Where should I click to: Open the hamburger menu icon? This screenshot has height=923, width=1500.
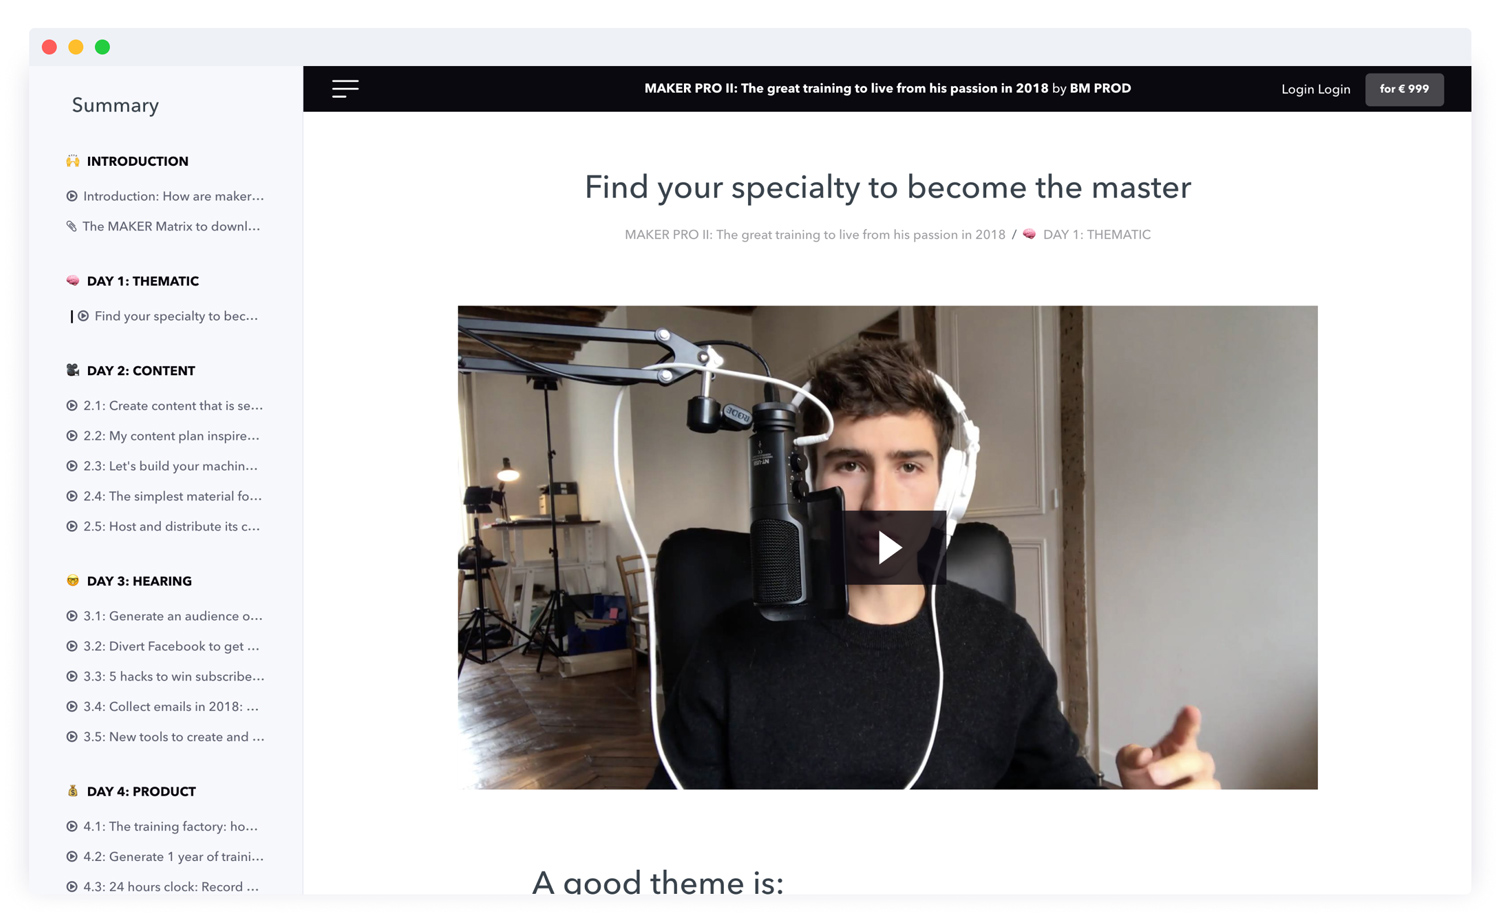(345, 89)
